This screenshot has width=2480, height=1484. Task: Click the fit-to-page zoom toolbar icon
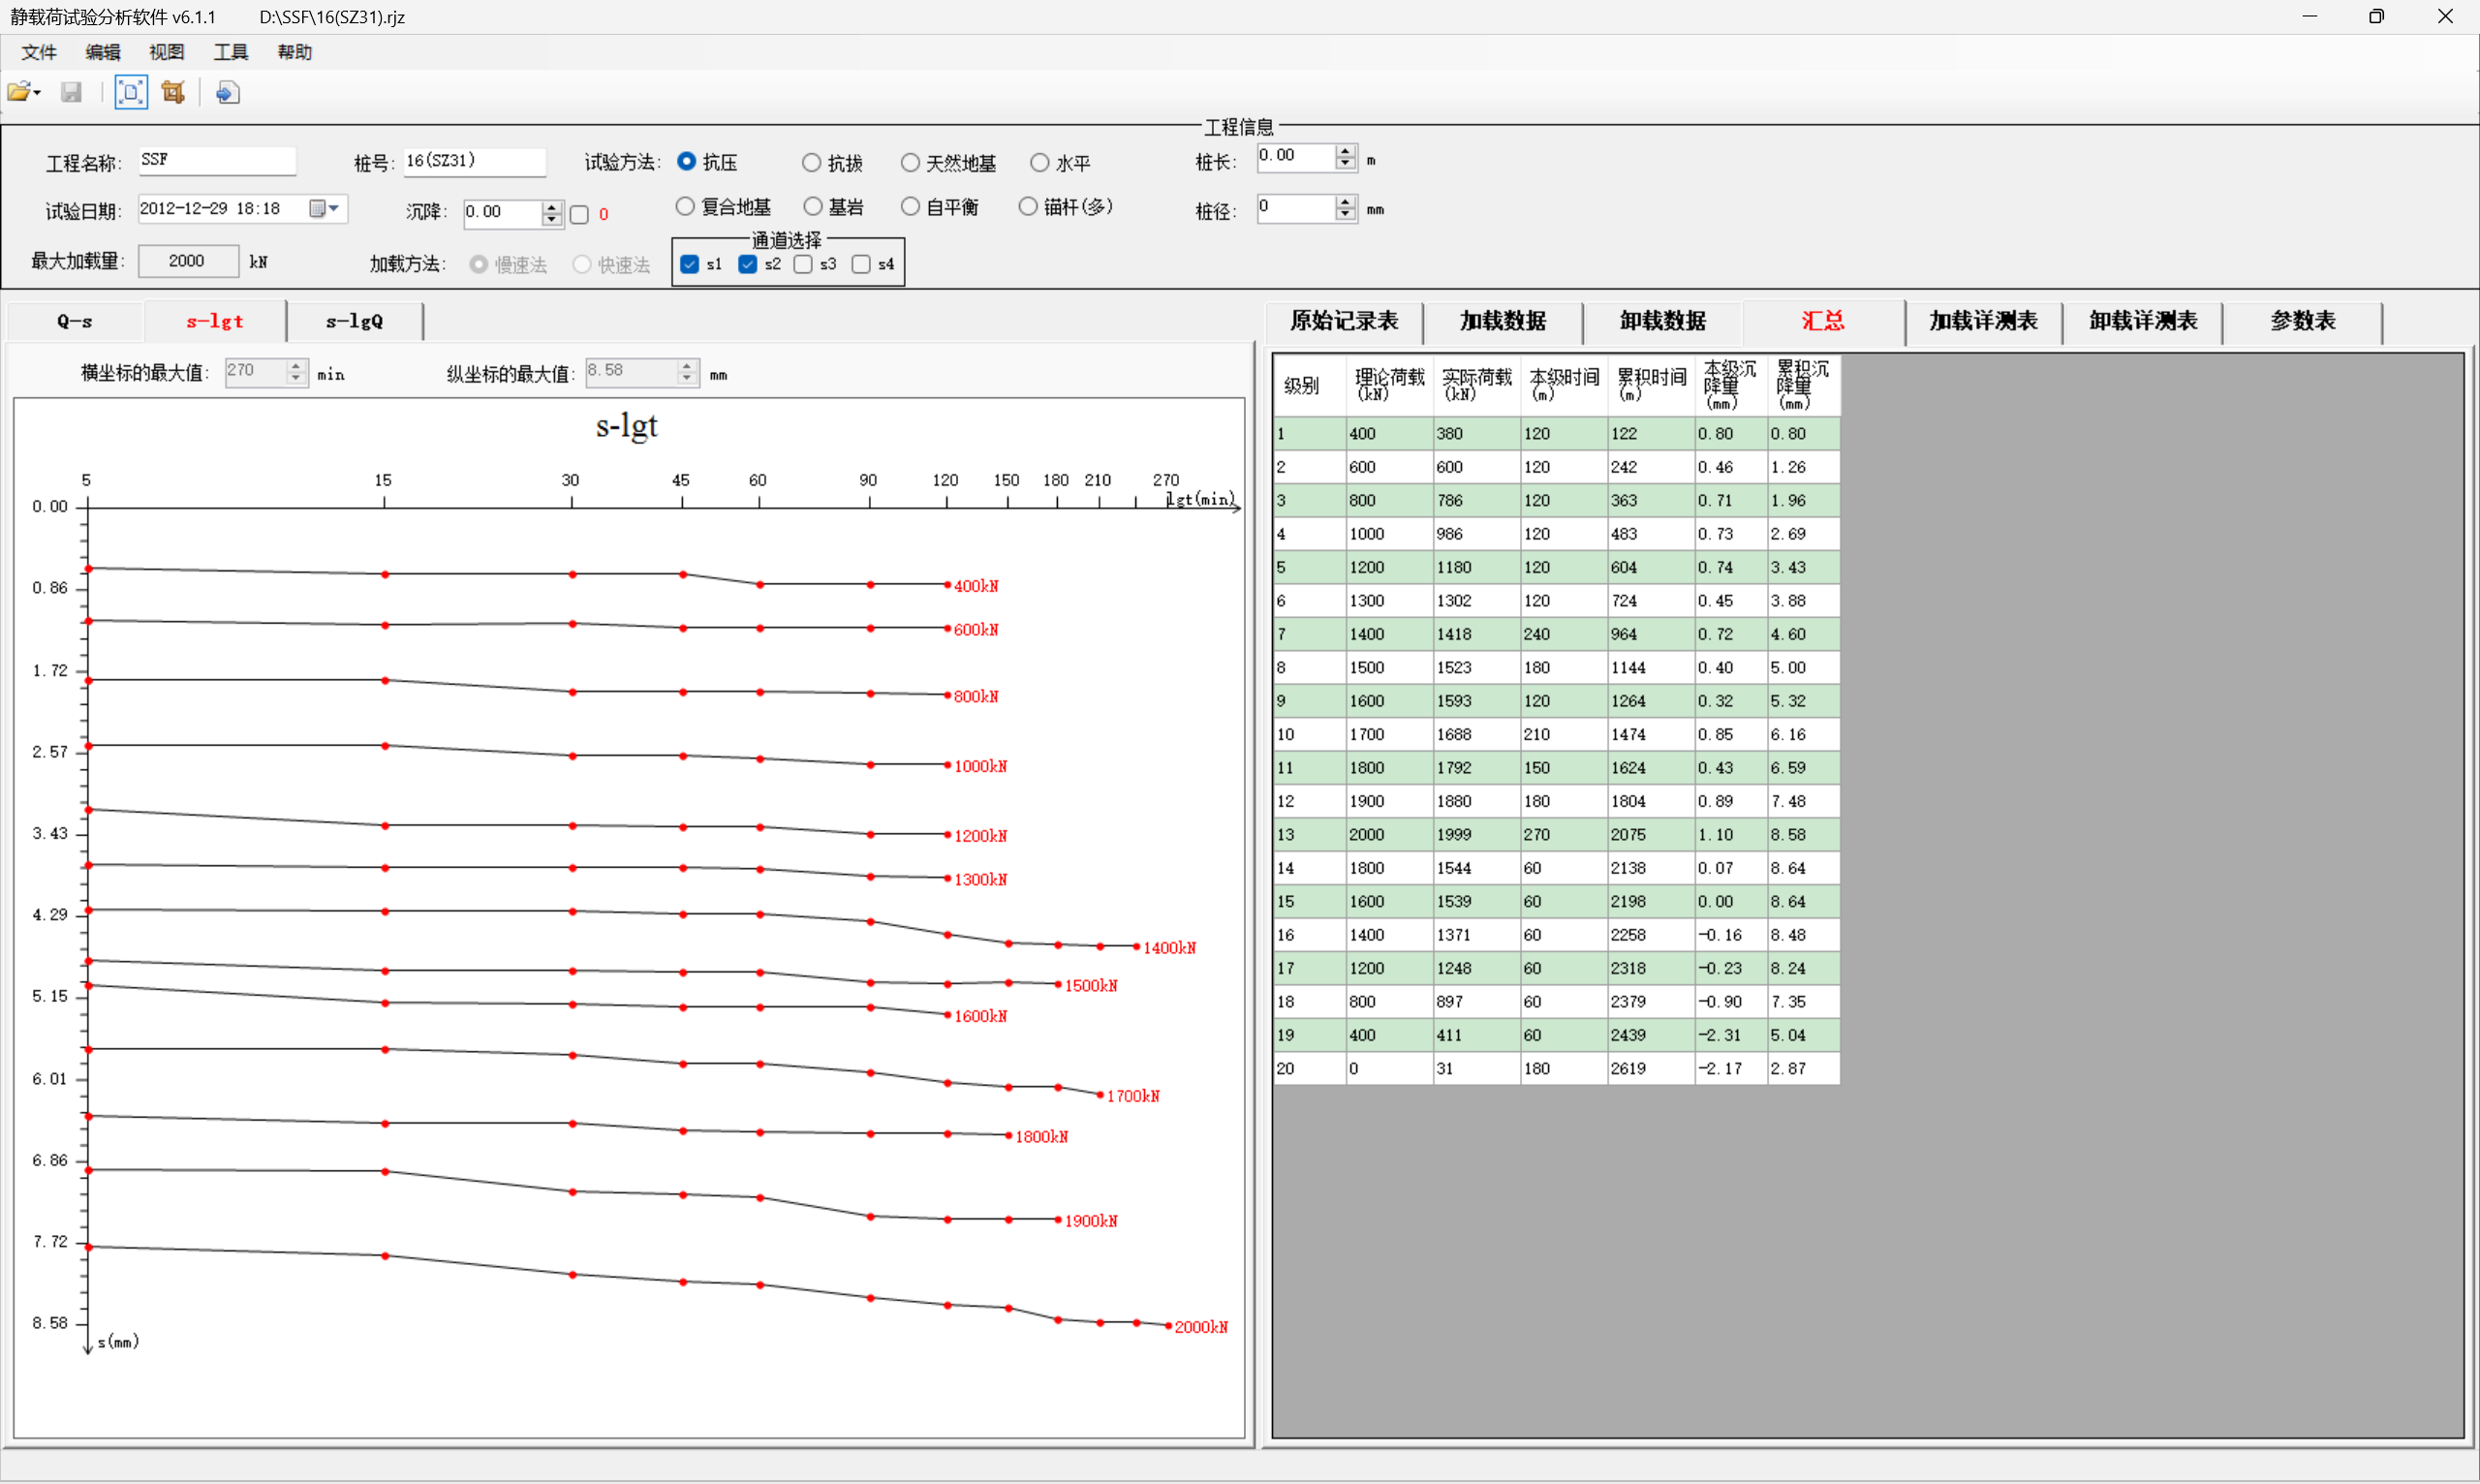(x=130, y=93)
